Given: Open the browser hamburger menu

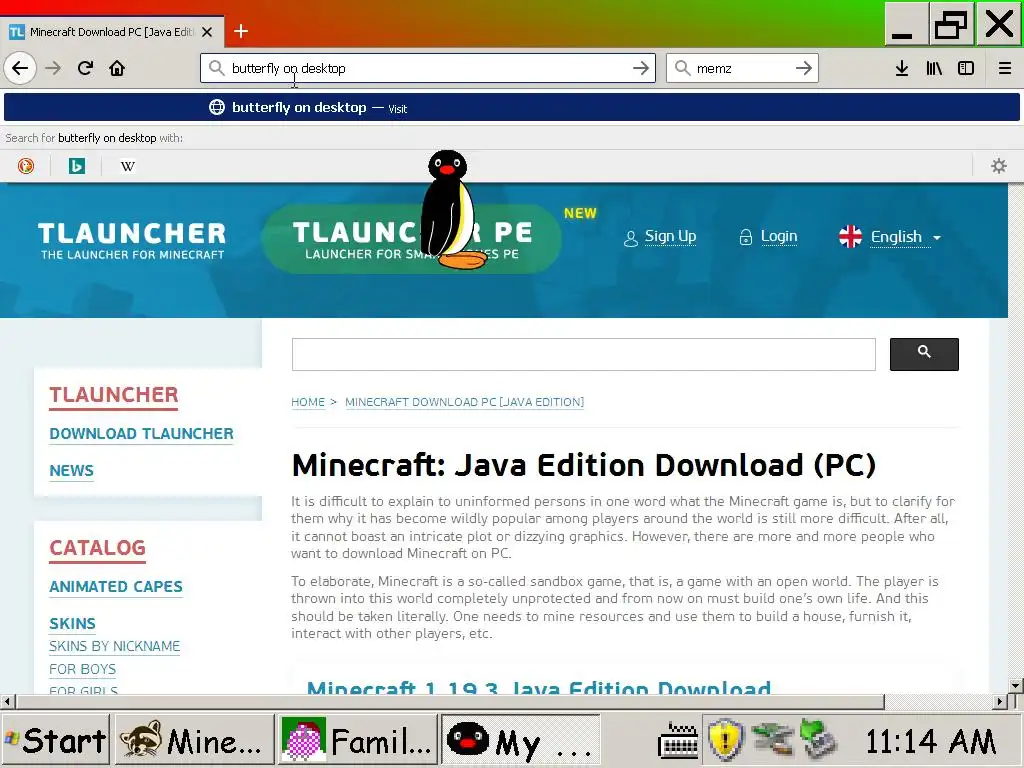Looking at the screenshot, I should tap(1005, 68).
